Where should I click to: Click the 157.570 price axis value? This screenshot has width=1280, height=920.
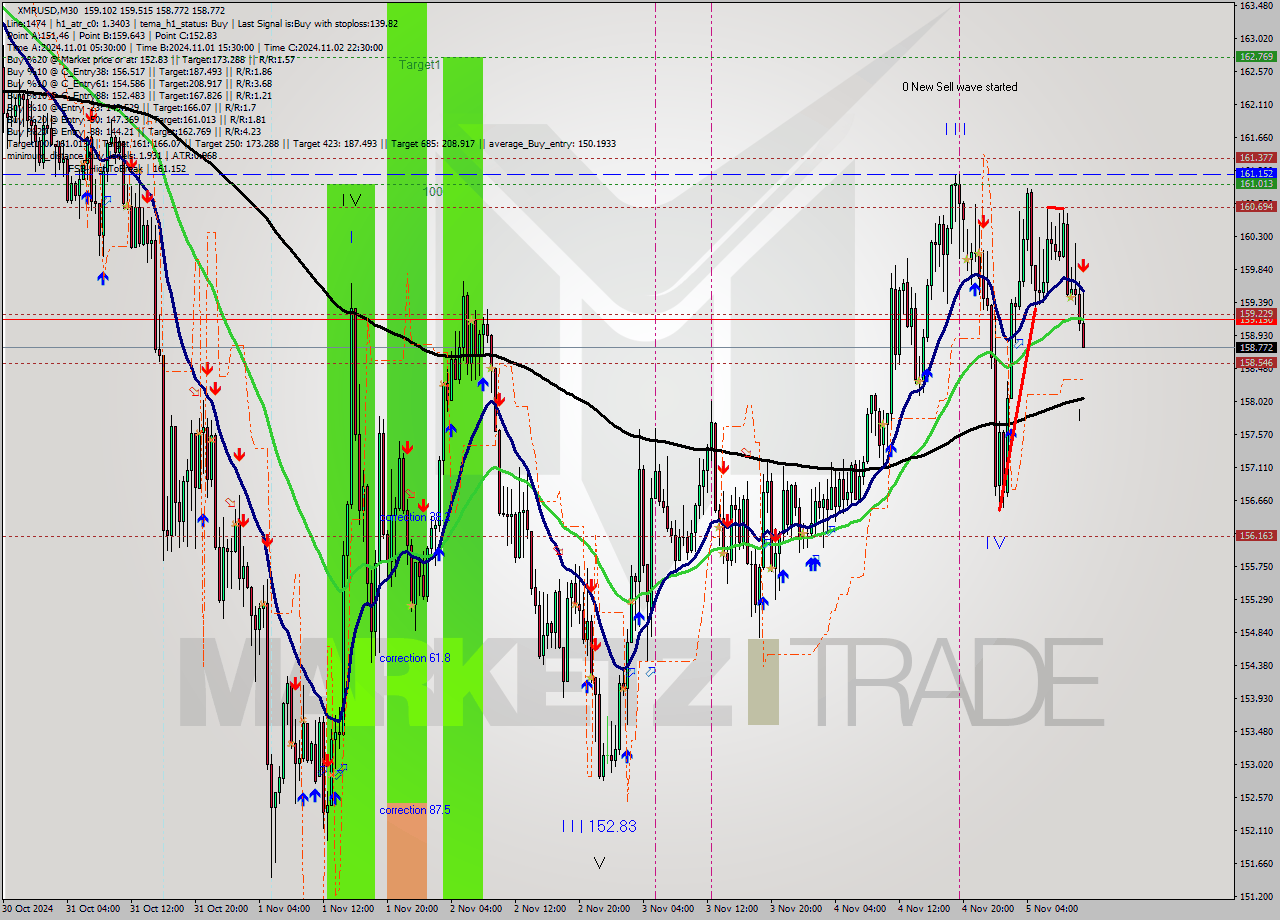[x=1255, y=435]
